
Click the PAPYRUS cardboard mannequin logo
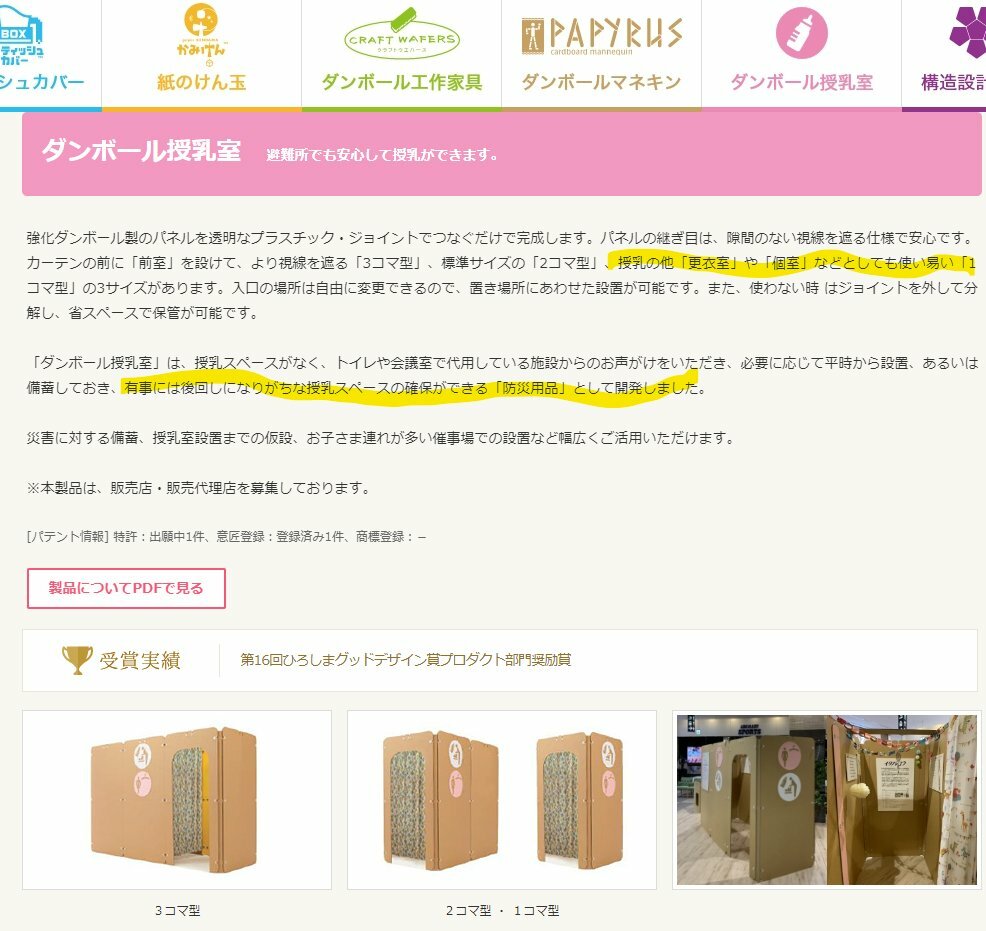pyautogui.click(x=601, y=36)
